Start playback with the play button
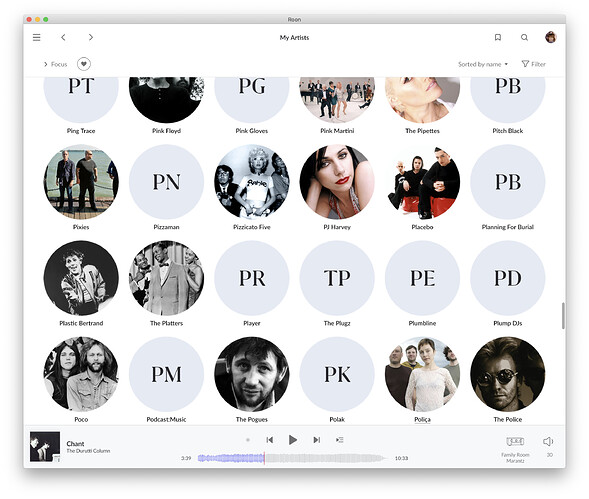The image size is (589, 499). (x=293, y=440)
